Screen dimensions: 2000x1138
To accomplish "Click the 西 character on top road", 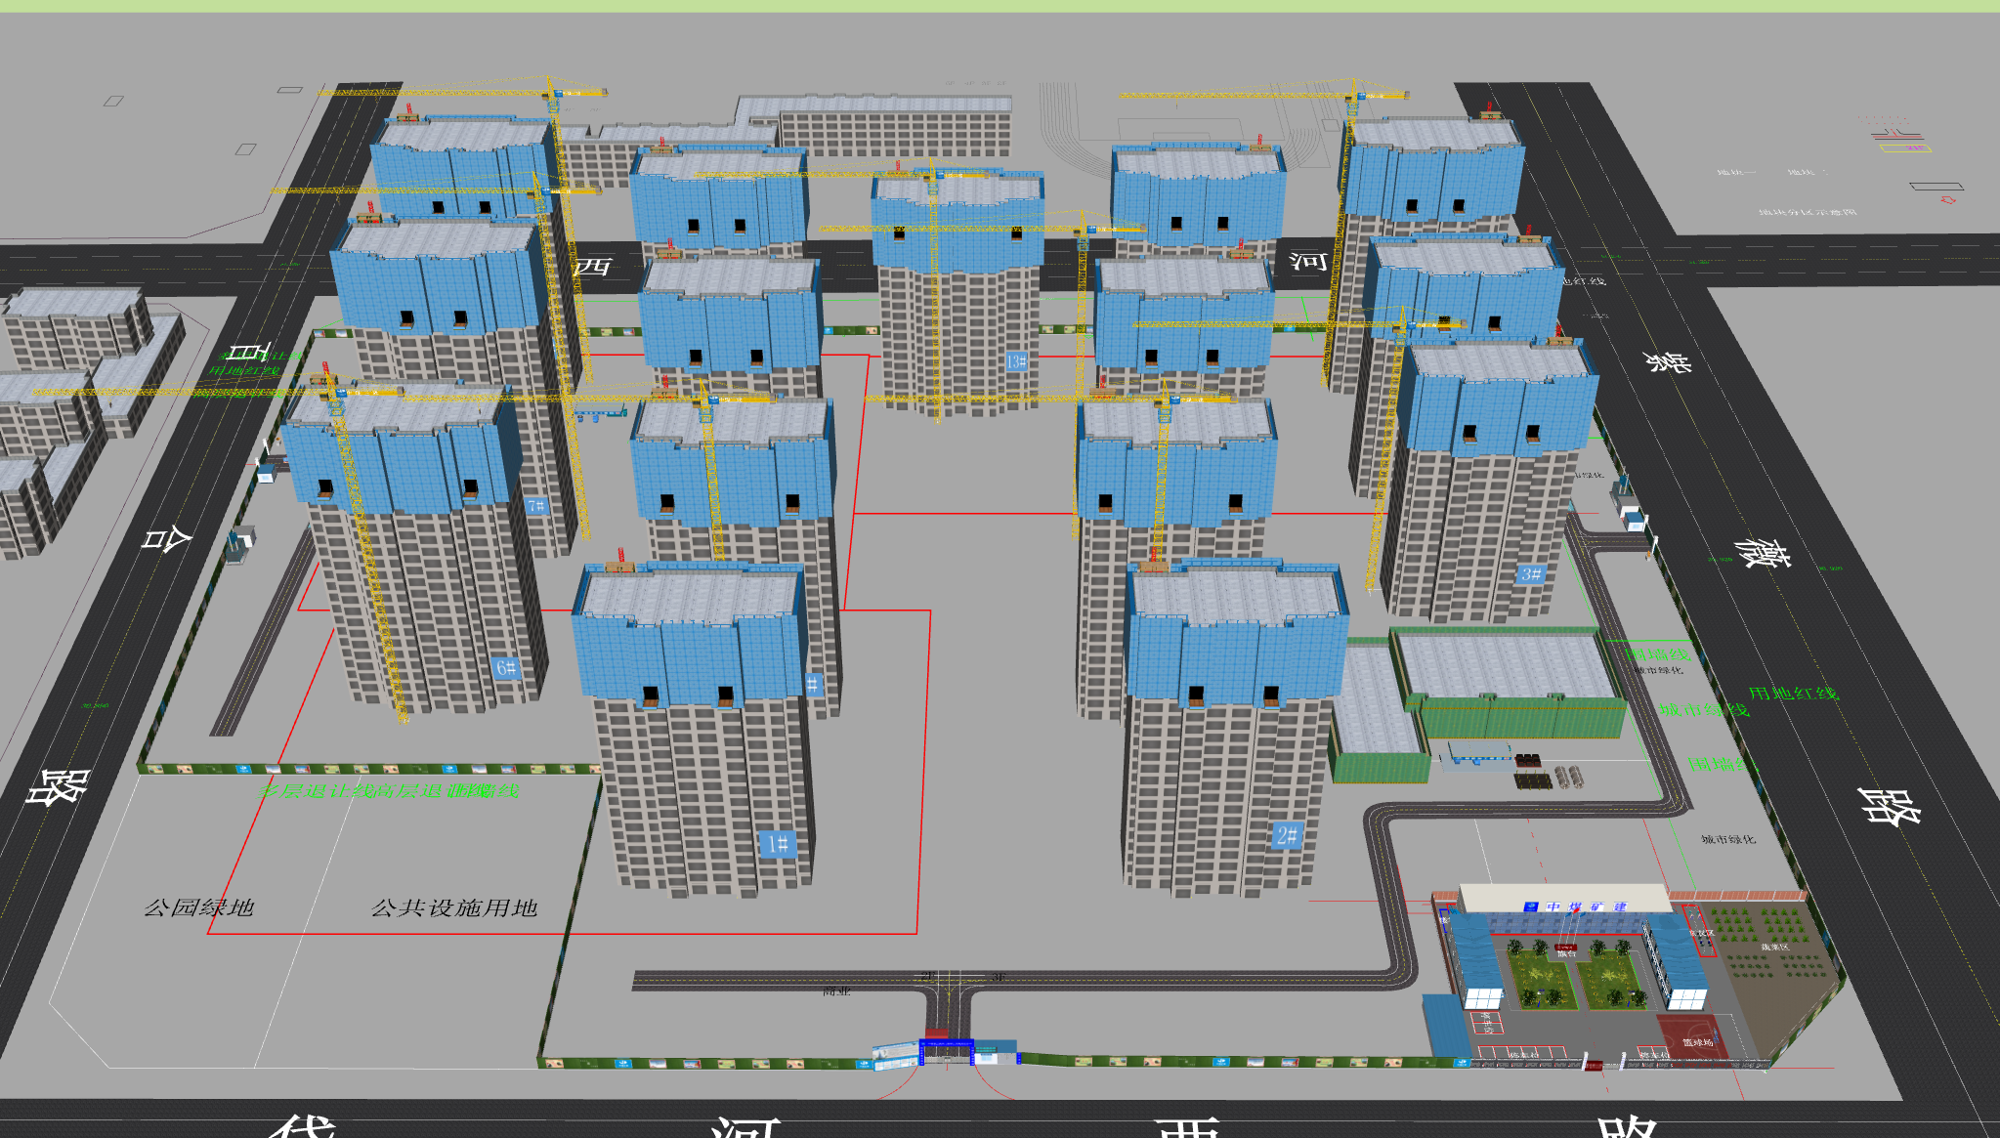I will click(593, 266).
